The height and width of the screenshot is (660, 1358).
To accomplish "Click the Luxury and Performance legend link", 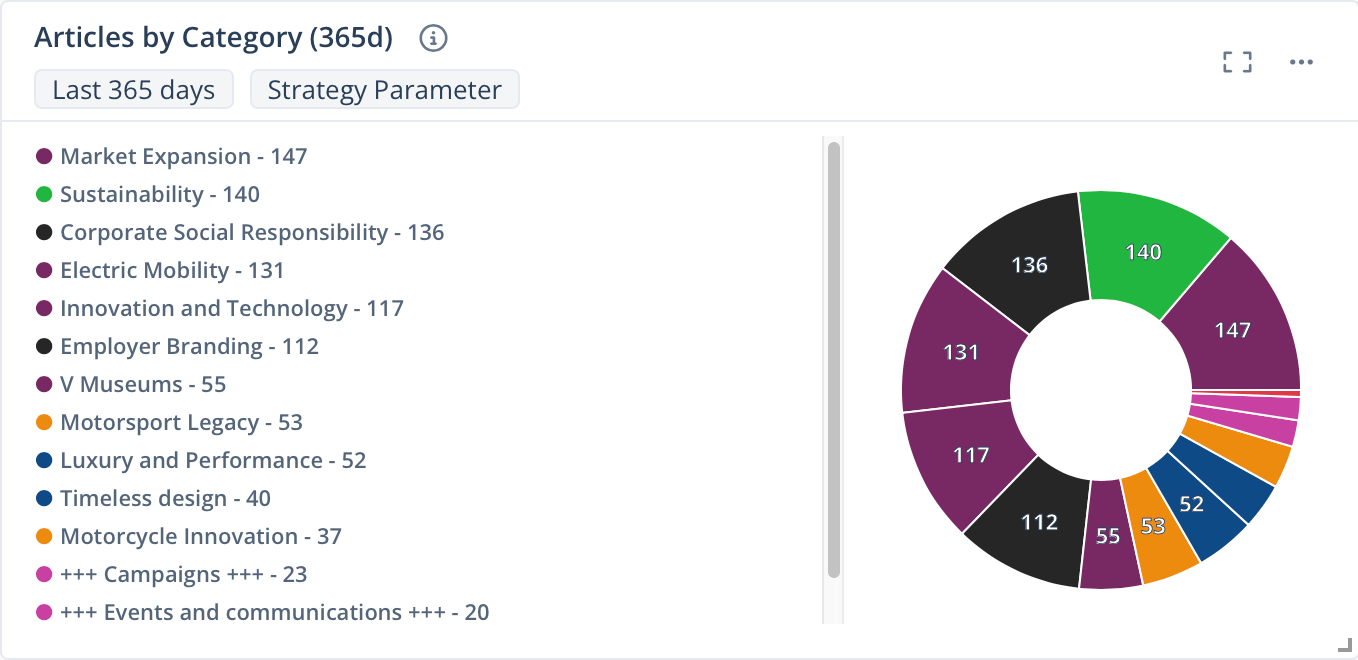I will point(213,459).
